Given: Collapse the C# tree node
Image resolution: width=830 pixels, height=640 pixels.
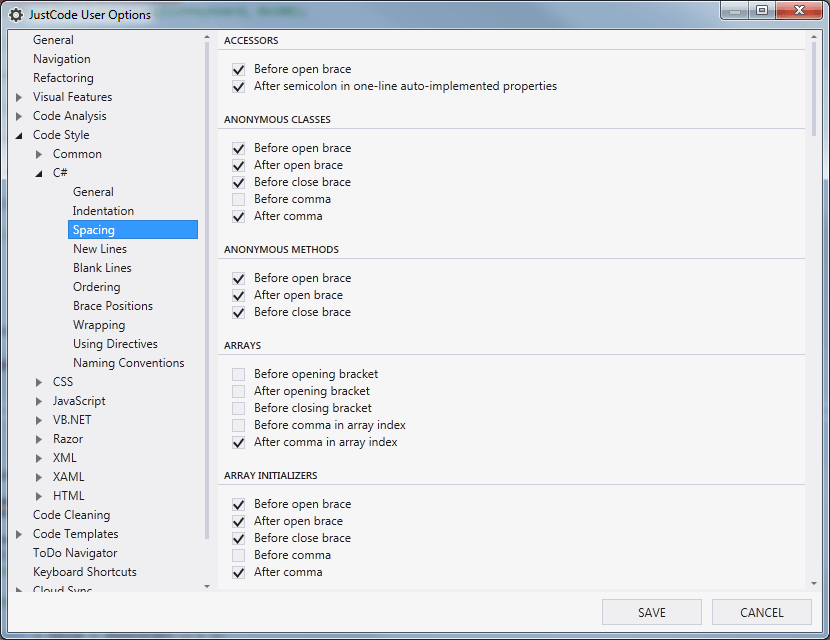Looking at the screenshot, I should pos(39,173).
